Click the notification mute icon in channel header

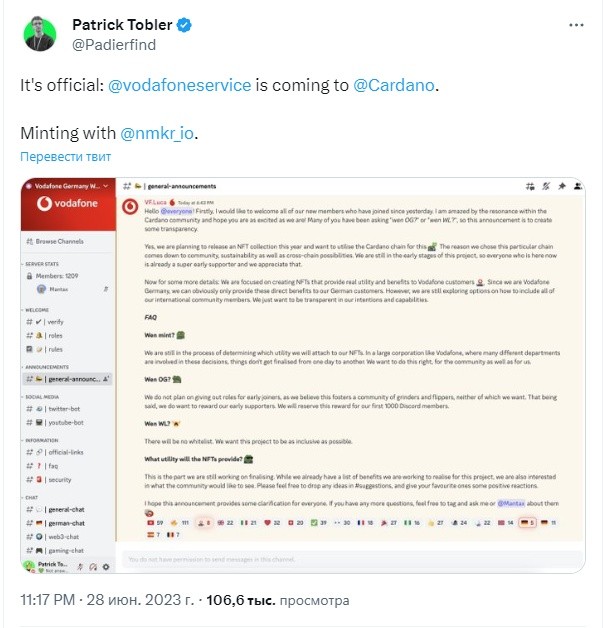click(x=546, y=186)
